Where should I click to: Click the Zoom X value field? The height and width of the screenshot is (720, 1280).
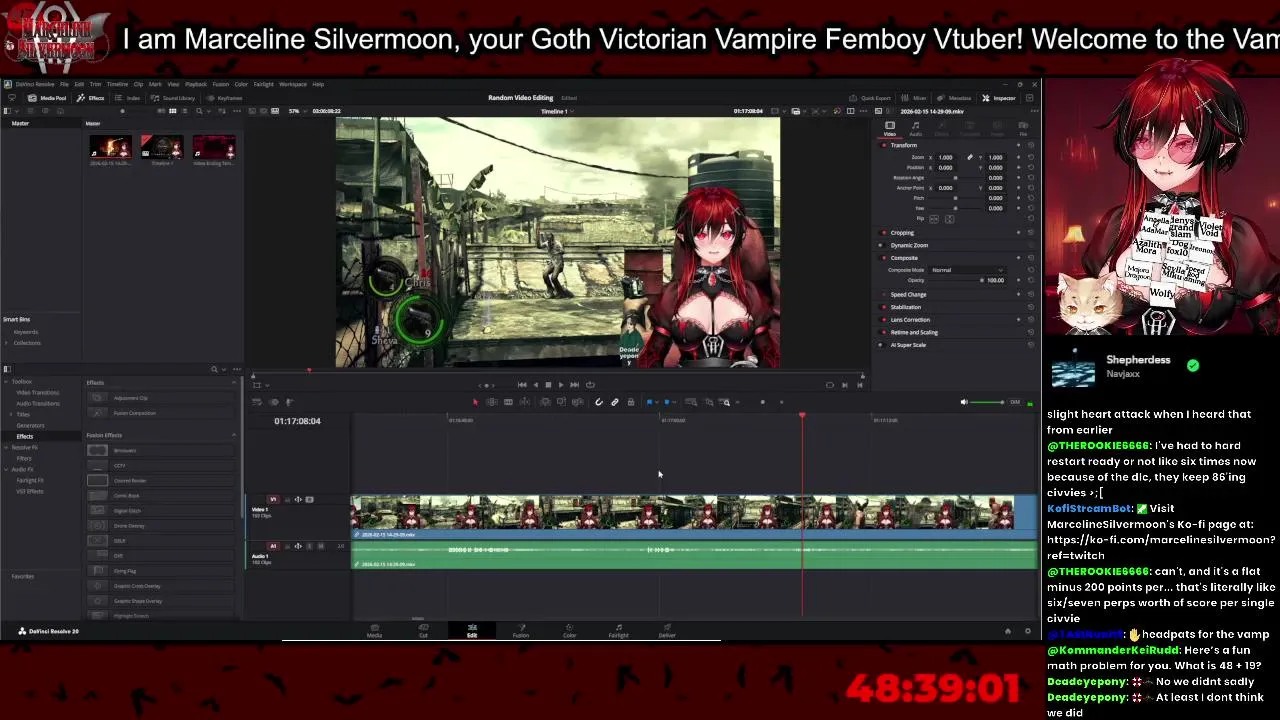click(947, 157)
